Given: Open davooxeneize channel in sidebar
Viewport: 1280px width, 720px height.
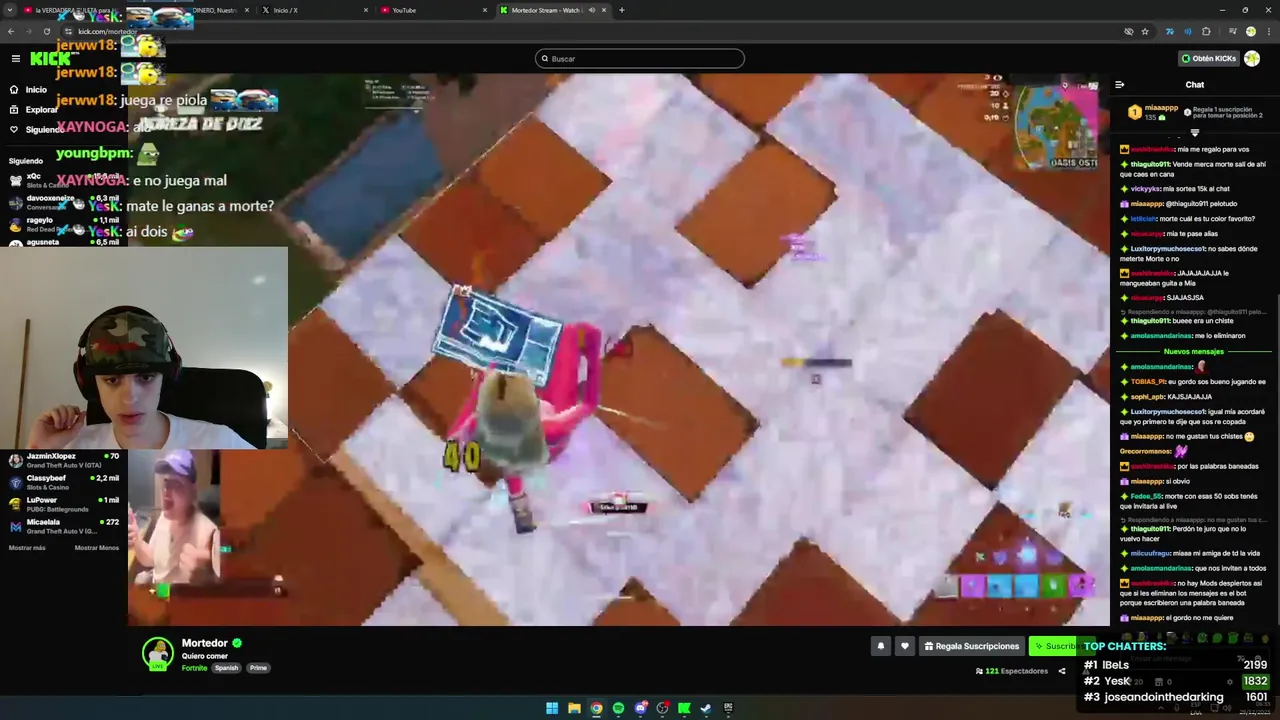Looking at the screenshot, I should [64, 201].
